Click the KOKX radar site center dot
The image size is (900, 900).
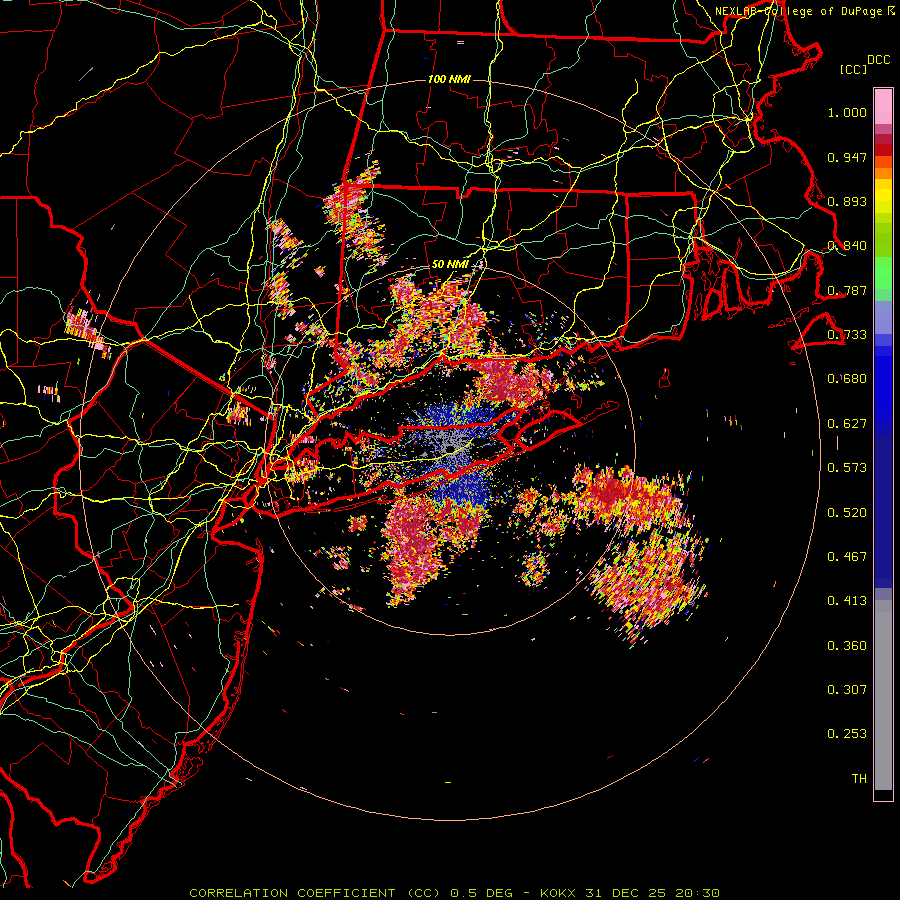click(451, 448)
